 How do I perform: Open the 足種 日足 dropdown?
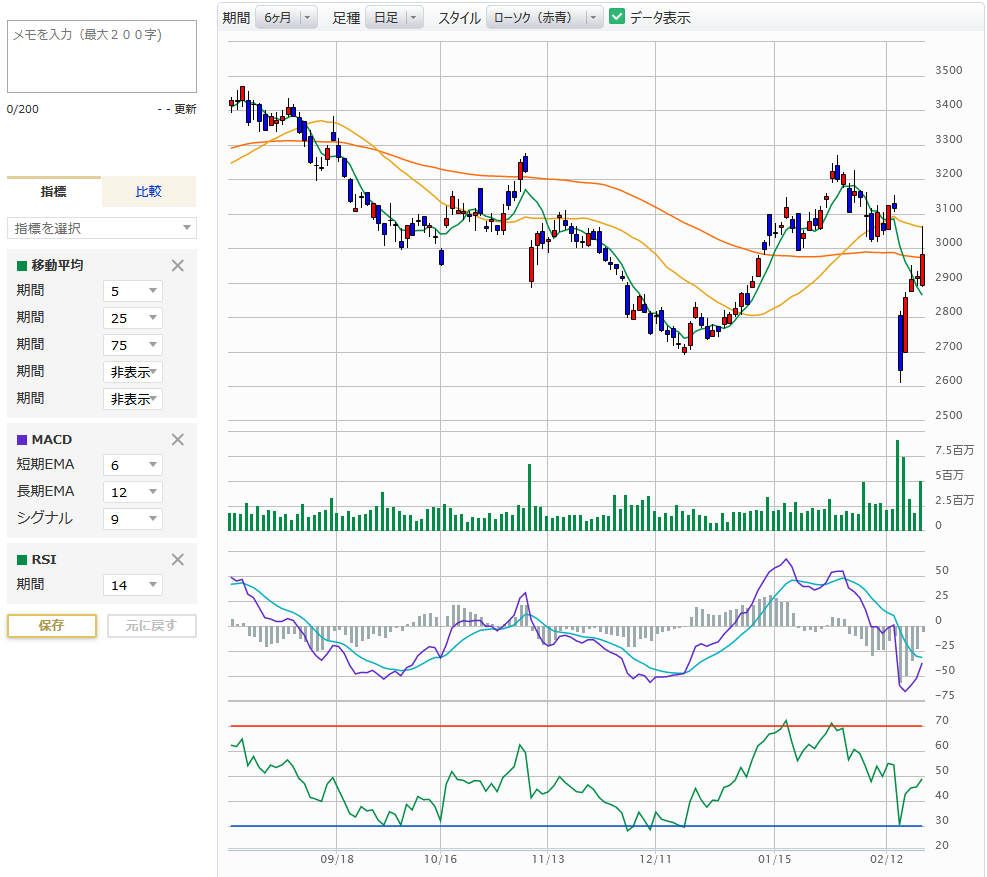point(394,17)
